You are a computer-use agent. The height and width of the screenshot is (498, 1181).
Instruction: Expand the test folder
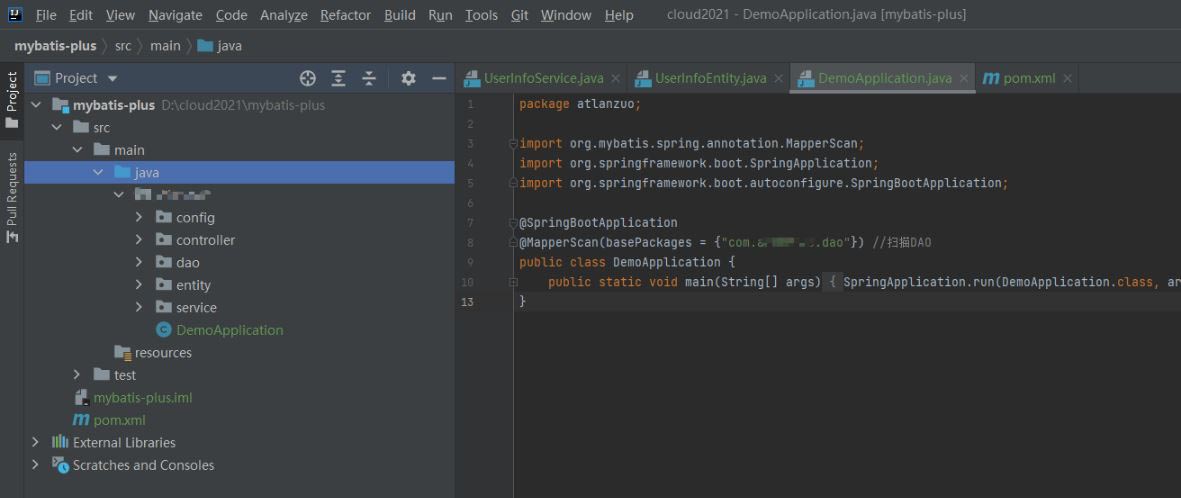pyautogui.click(x=77, y=375)
